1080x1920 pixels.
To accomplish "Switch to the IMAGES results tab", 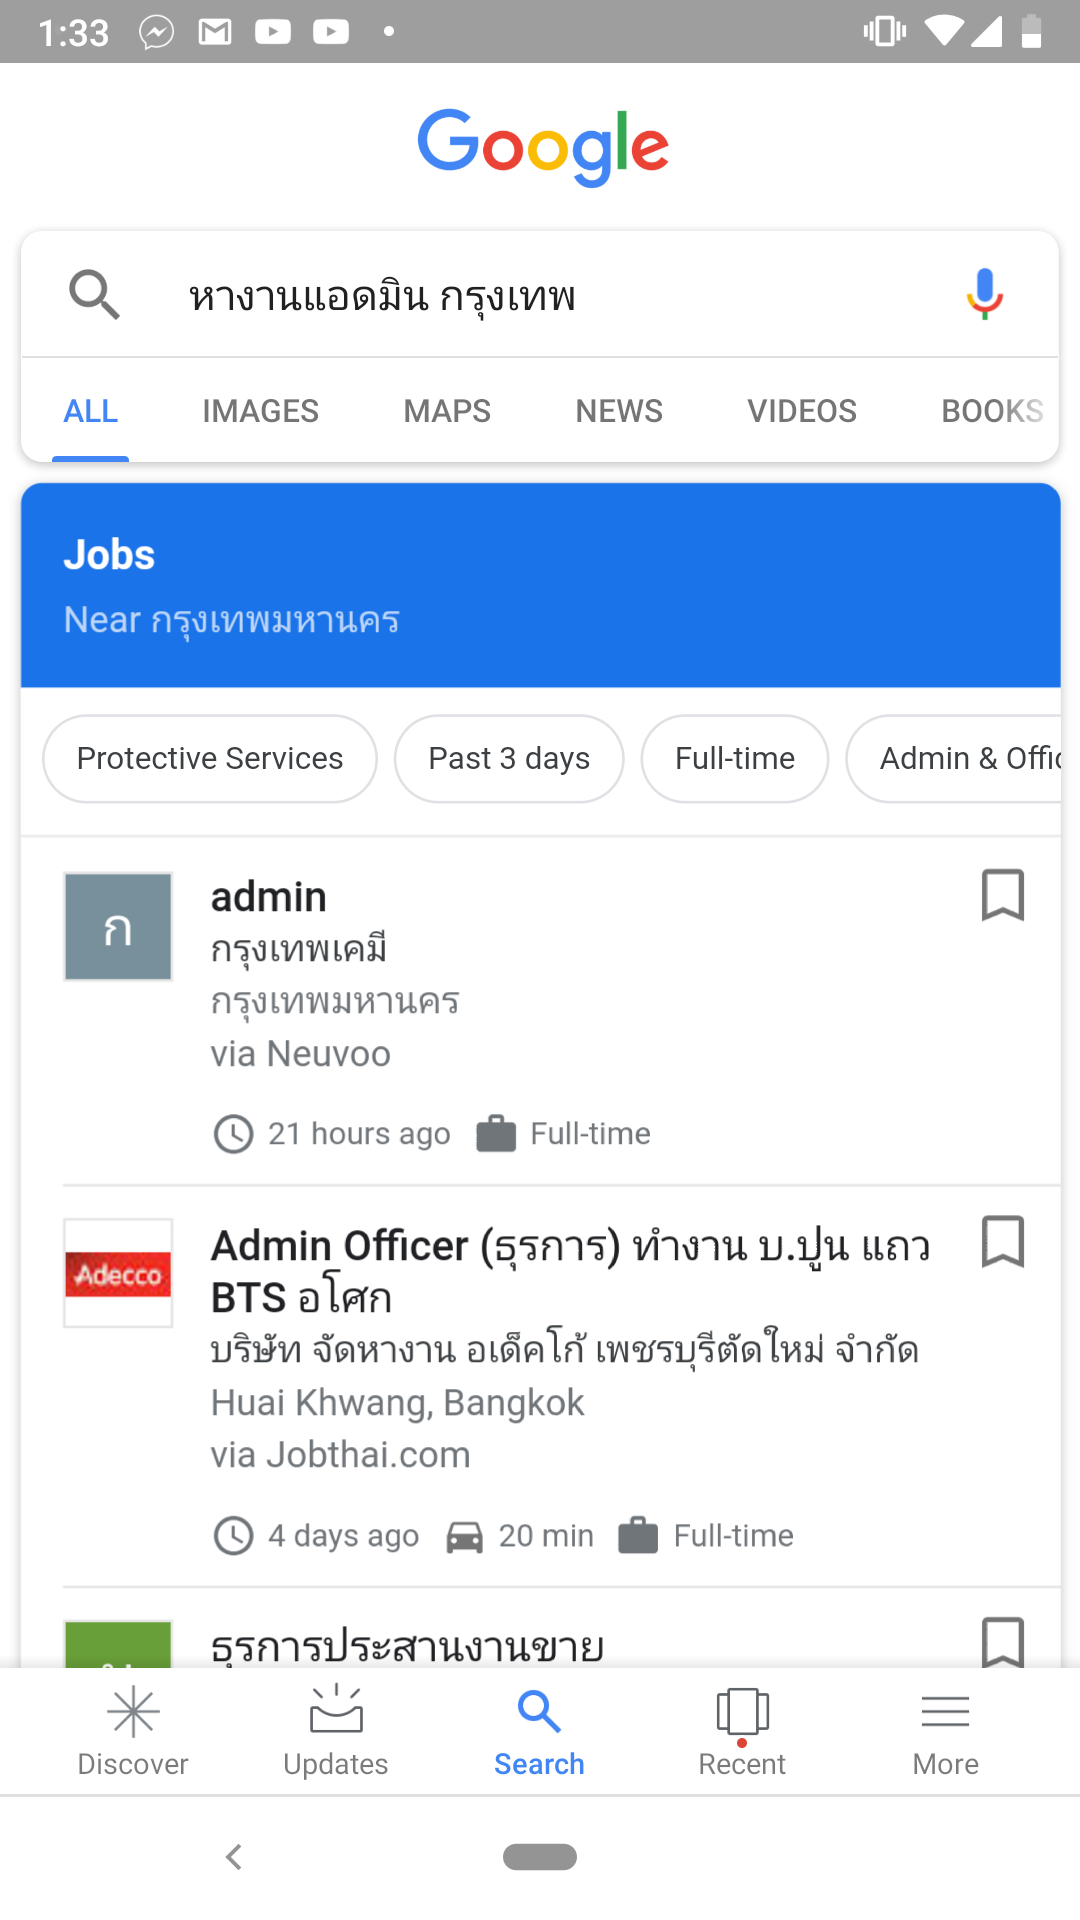I will pos(260,411).
